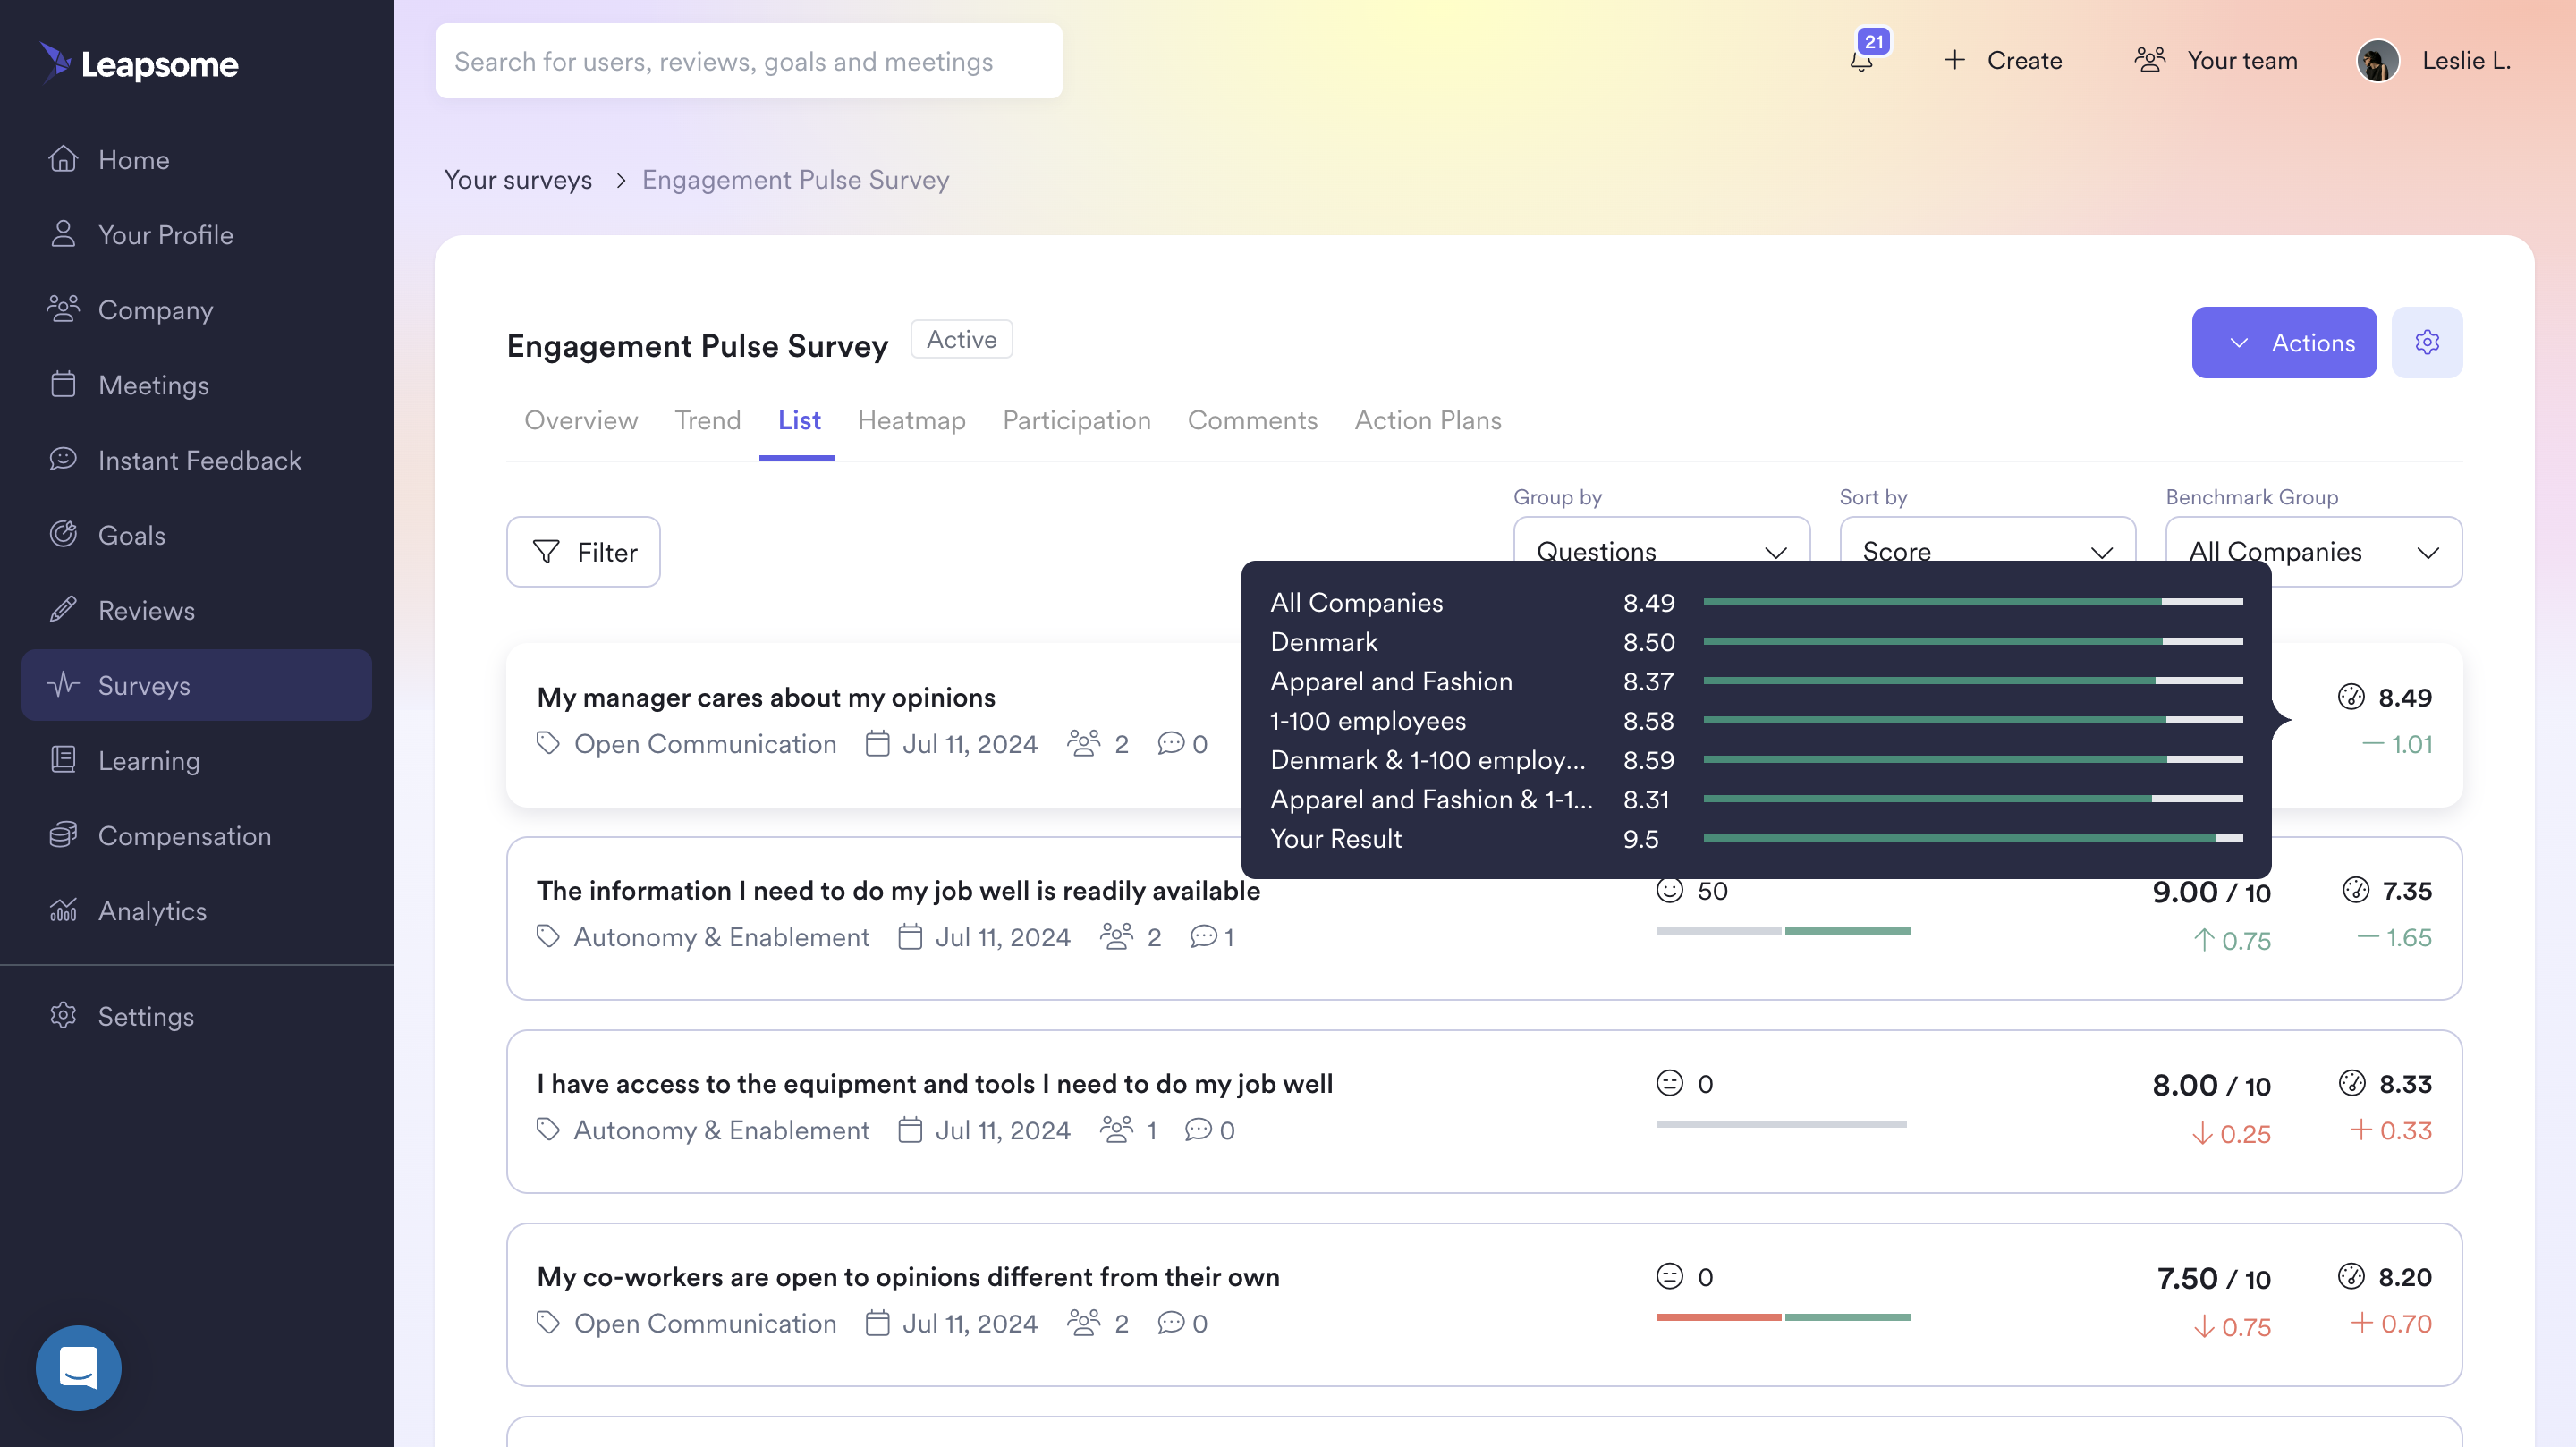Image resolution: width=2576 pixels, height=1447 pixels.
Task: Click the search users and reviews field
Action: tap(748, 61)
